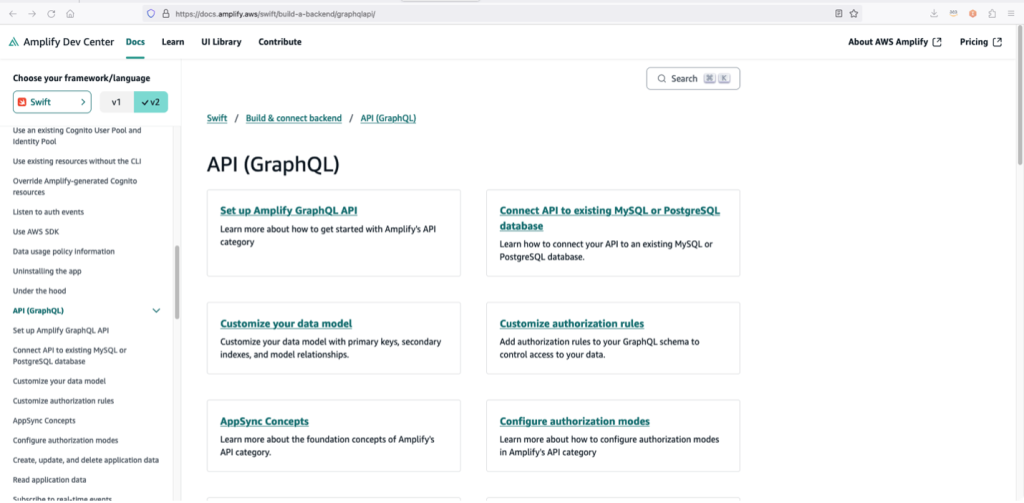This screenshot has height=503, width=1024.
Task: Open Configure authorization modes card link
Action: point(575,421)
